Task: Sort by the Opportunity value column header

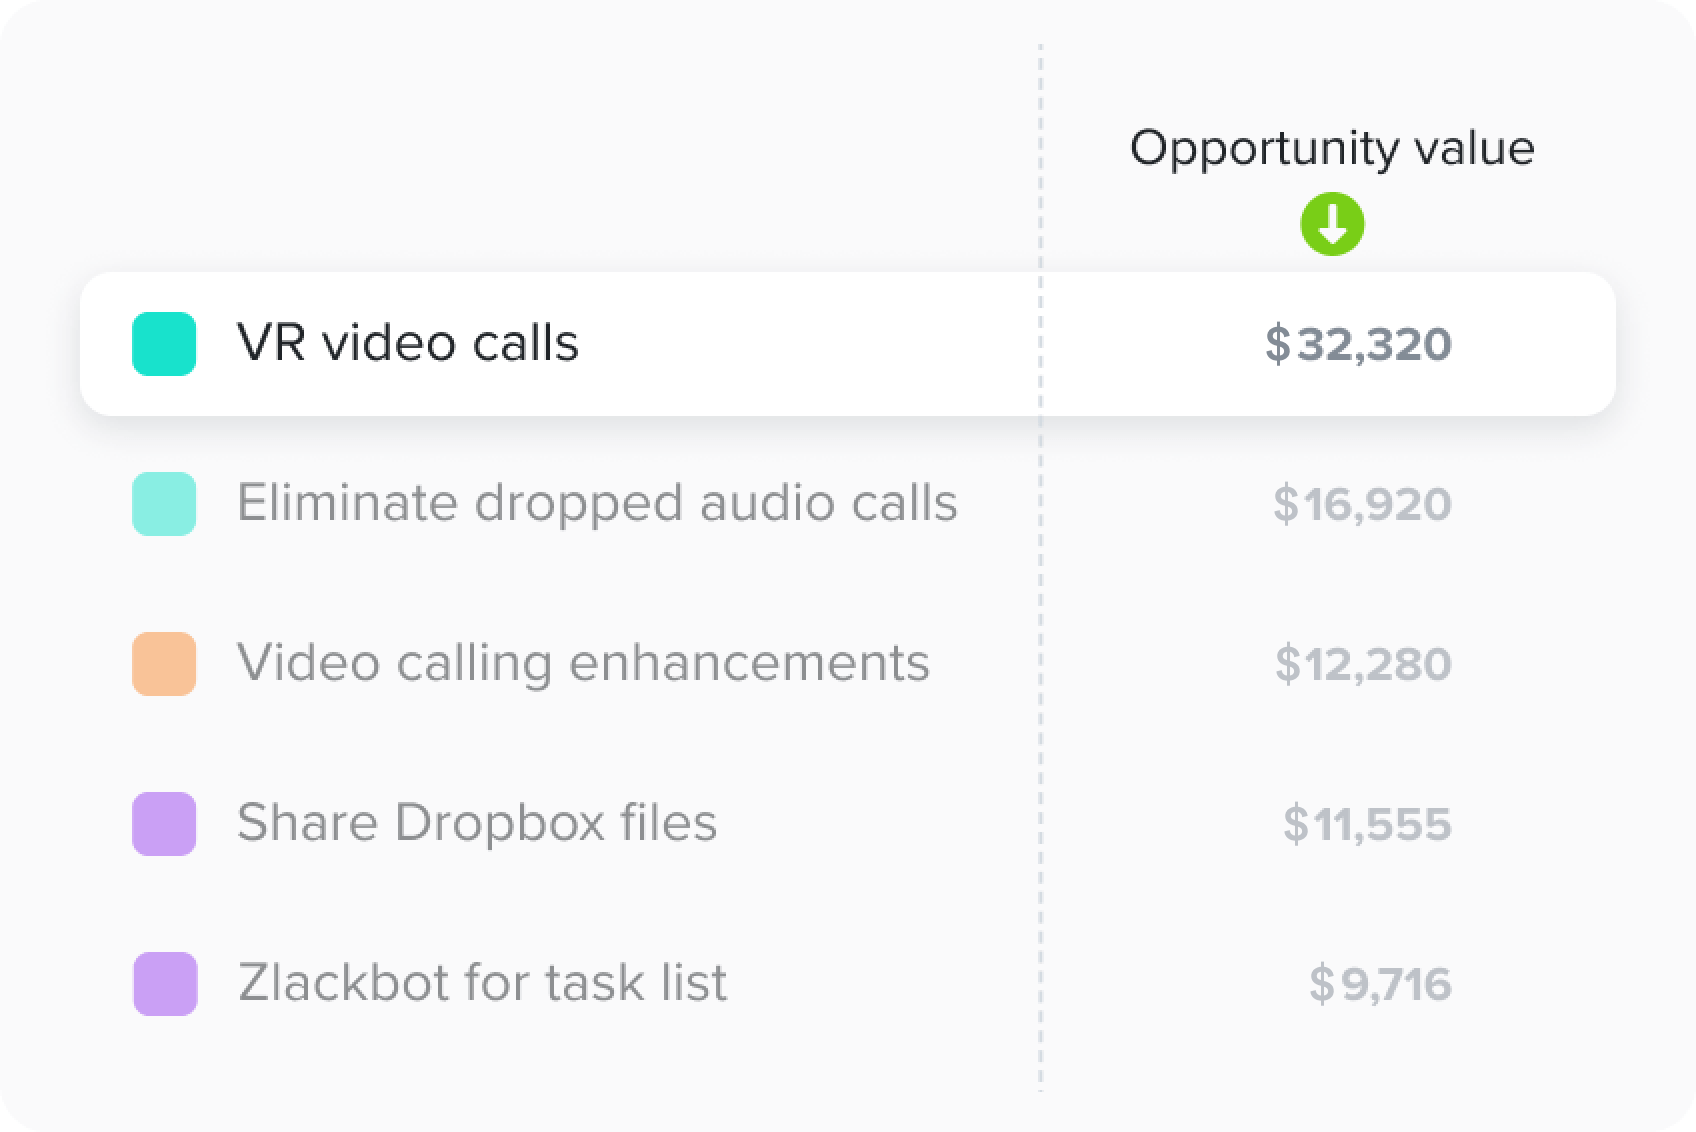Action: click(1332, 148)
